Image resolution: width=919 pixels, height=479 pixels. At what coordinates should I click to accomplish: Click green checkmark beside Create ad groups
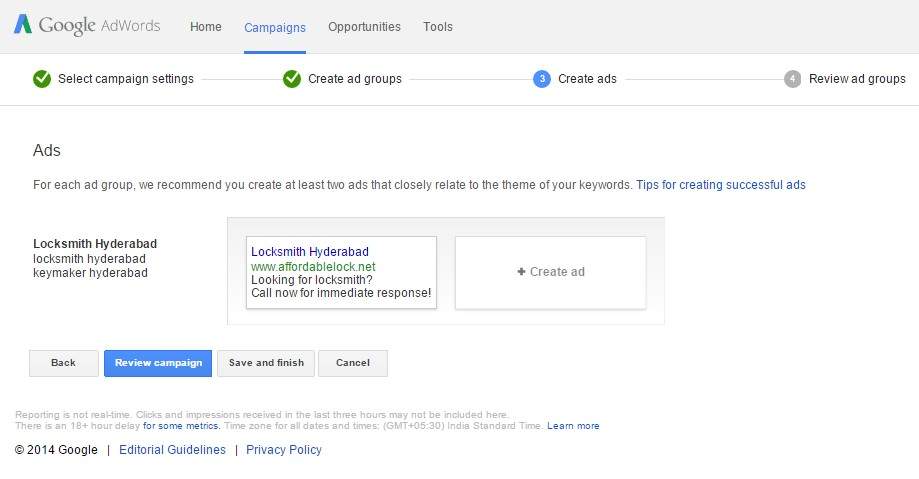(292, 79)
